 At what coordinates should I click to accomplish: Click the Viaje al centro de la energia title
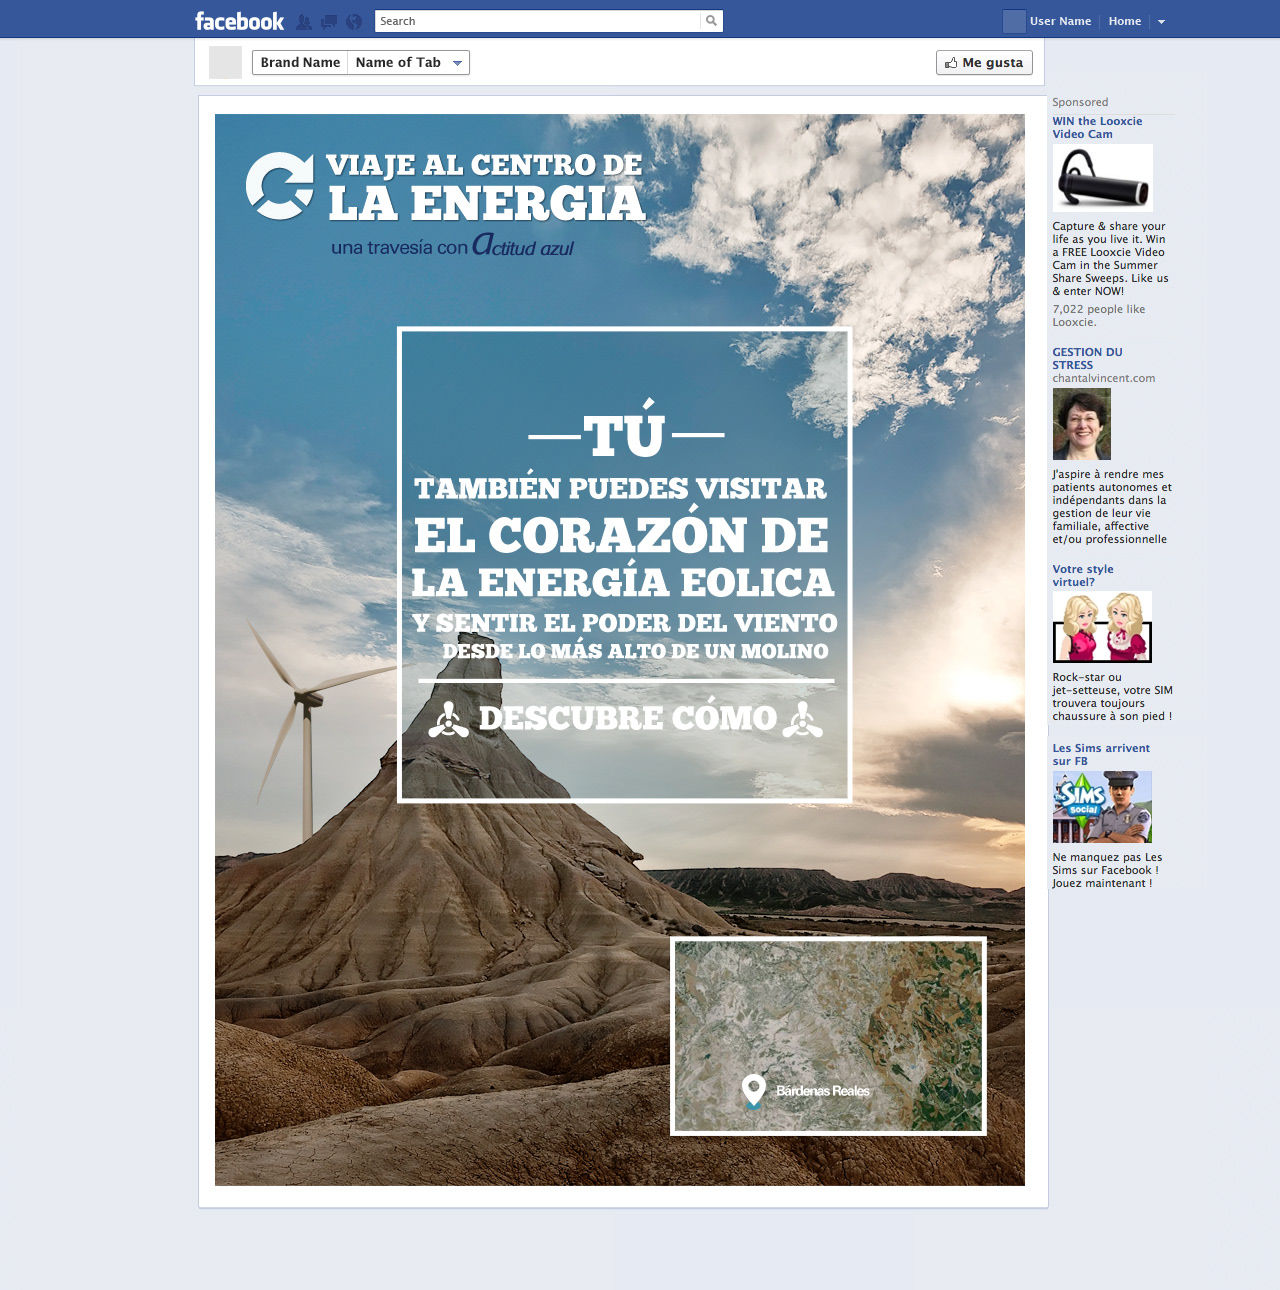486,187
